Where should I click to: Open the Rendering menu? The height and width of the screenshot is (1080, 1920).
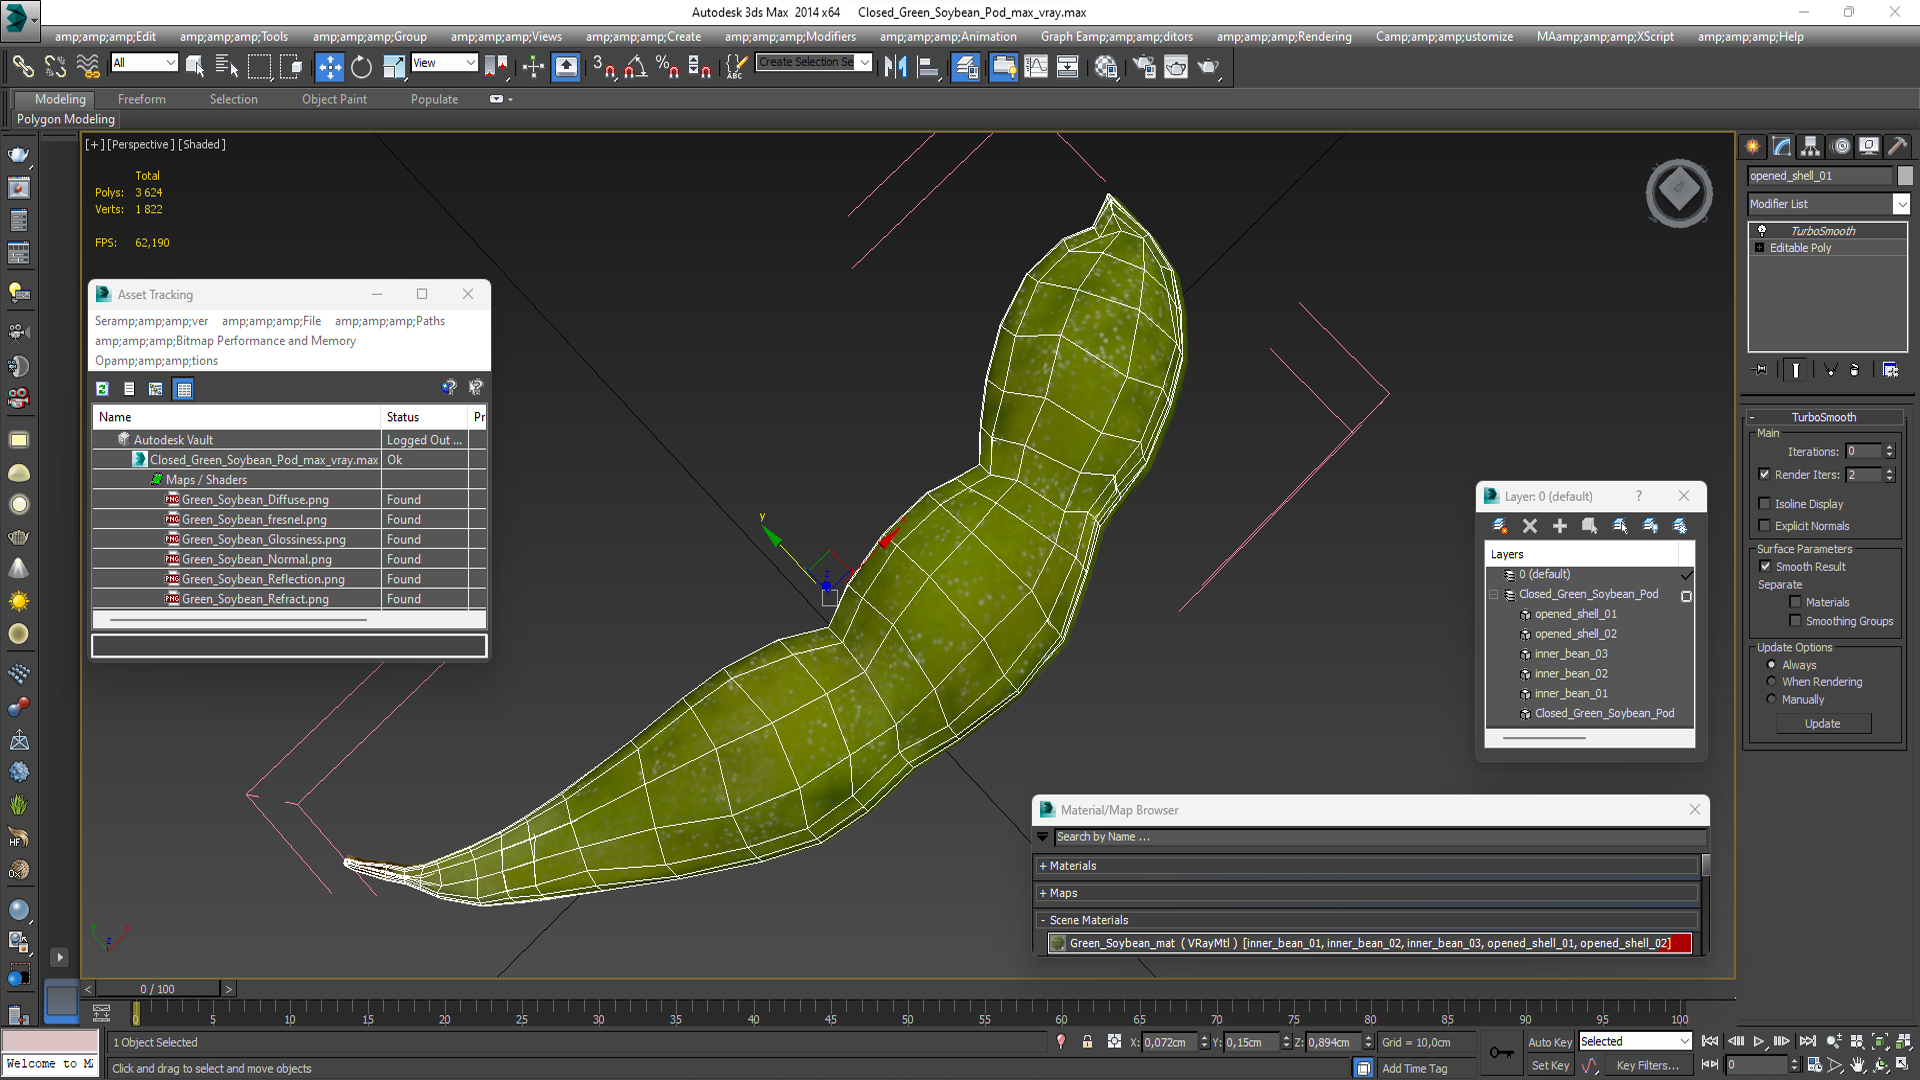pyautogui.click(x=1284, y=37)
